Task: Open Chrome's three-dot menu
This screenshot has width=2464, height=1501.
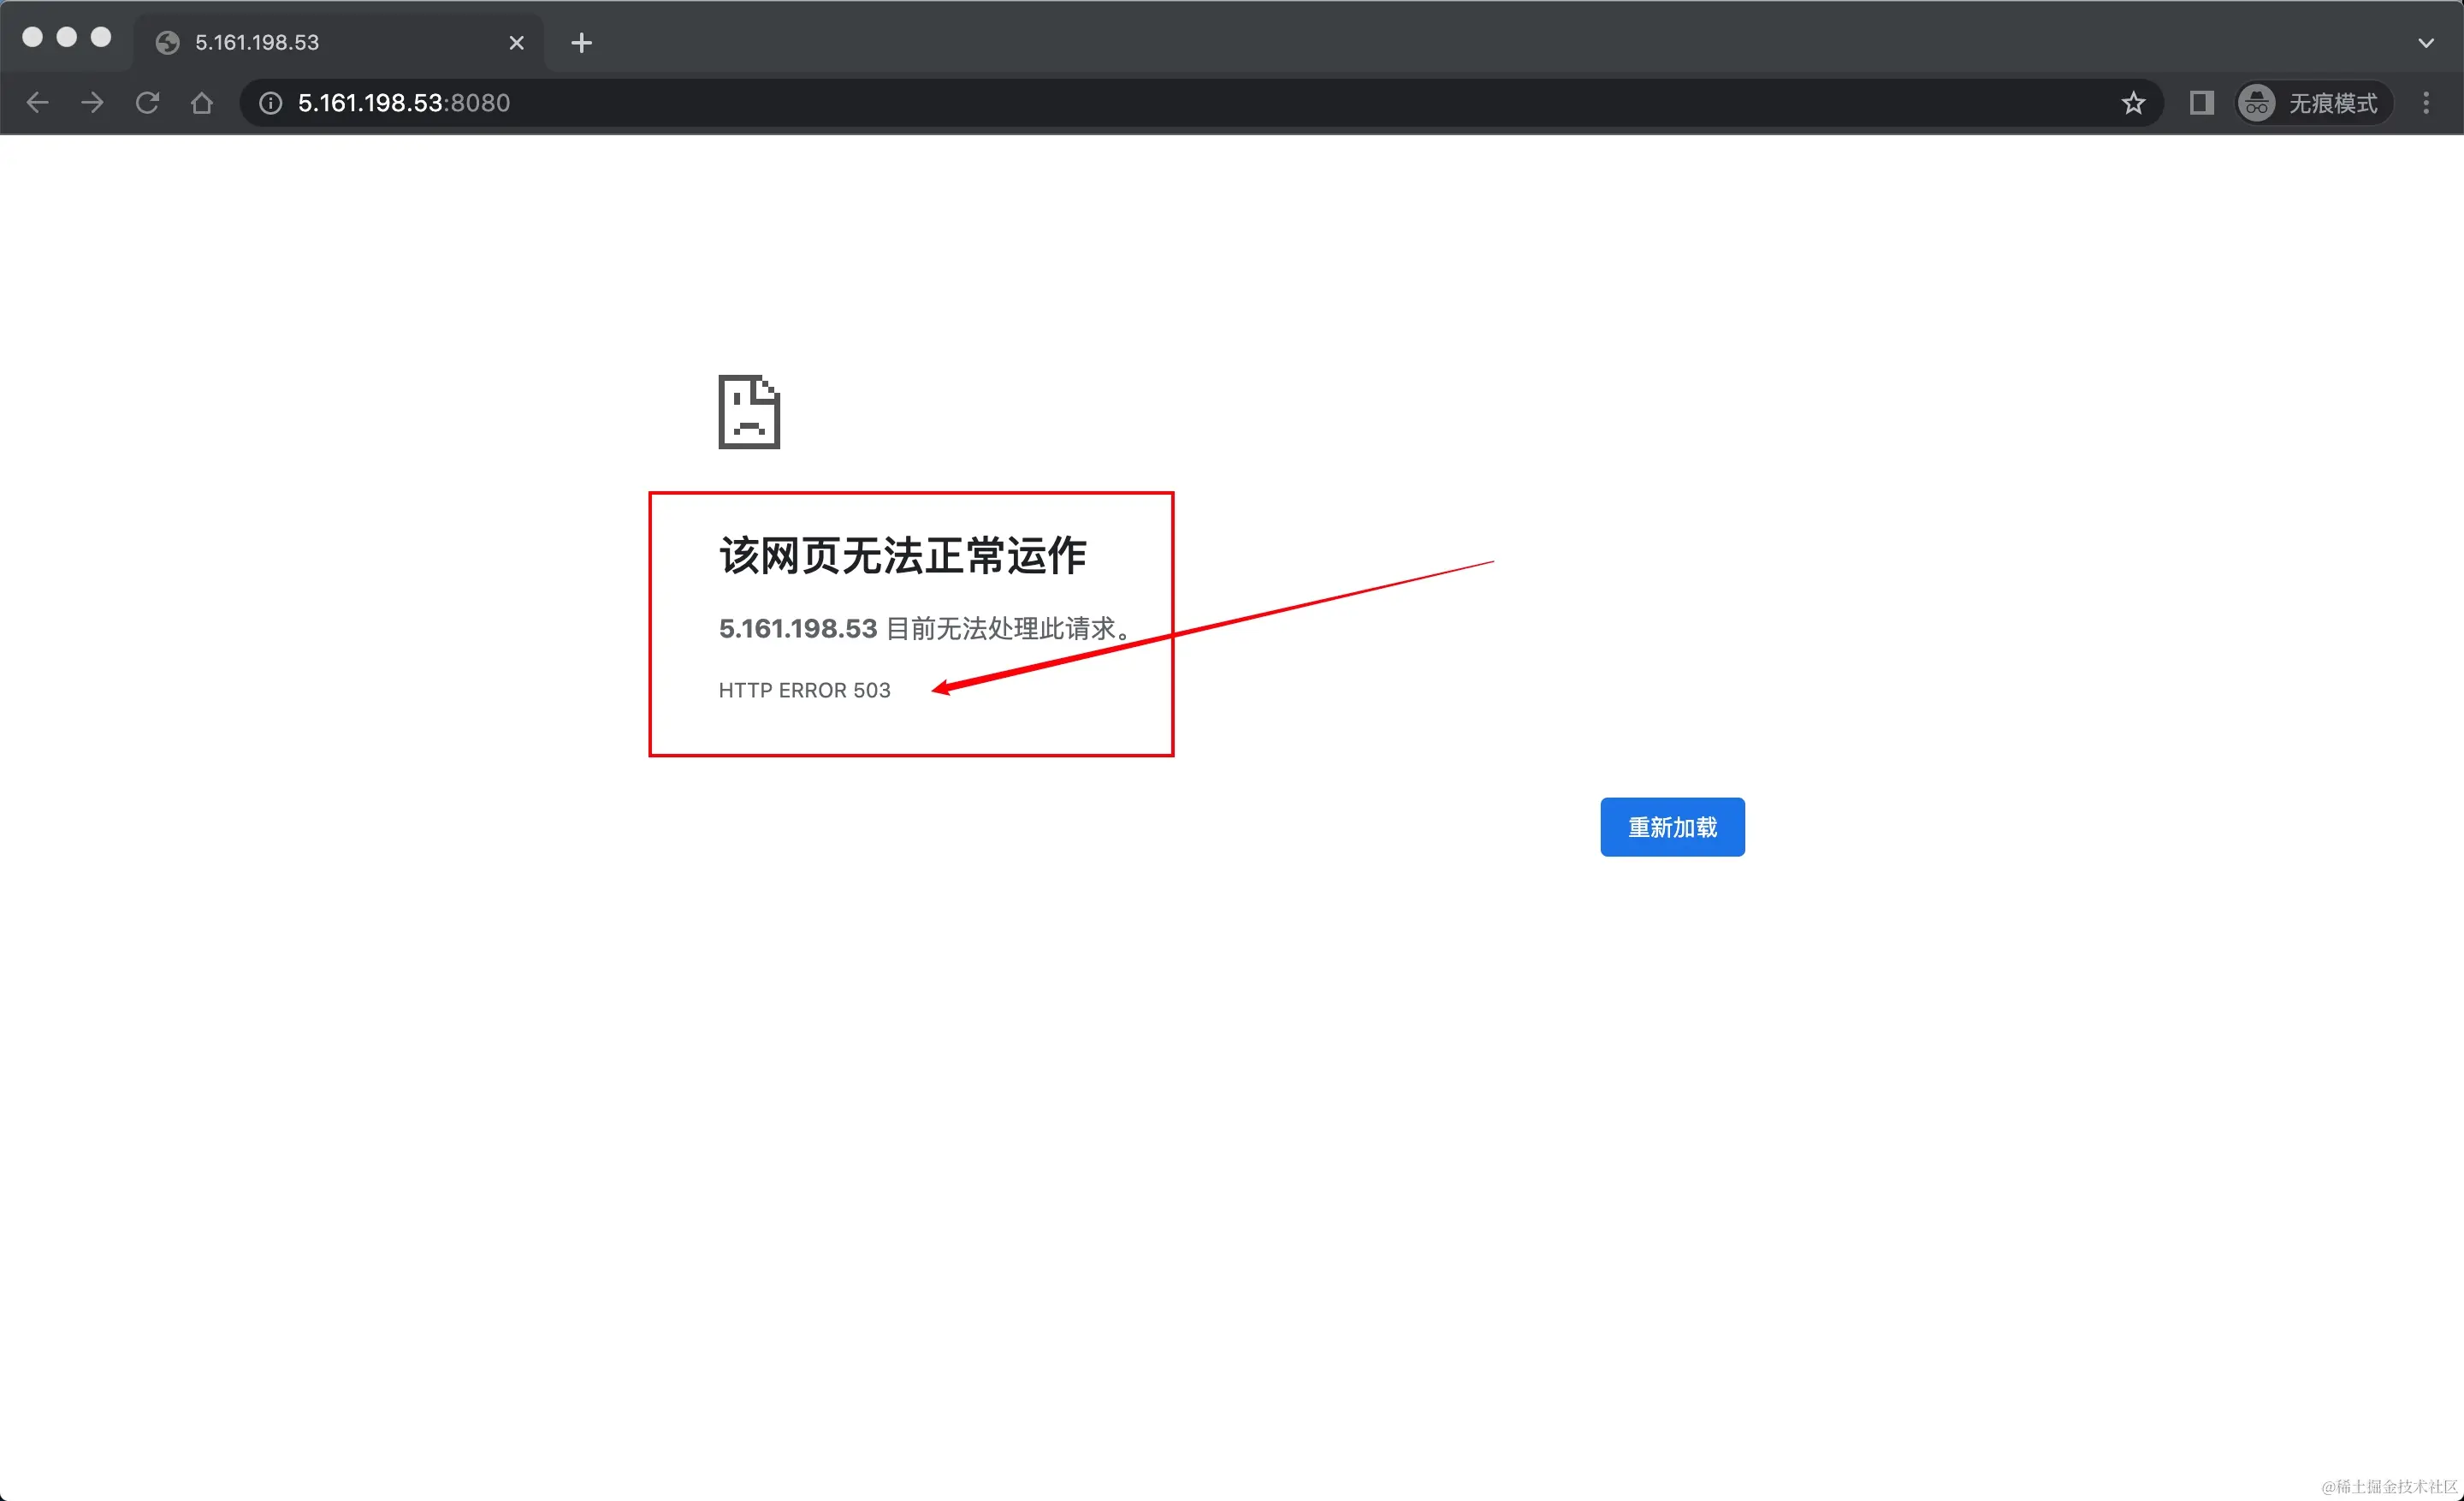Action: pos(2426,103)
